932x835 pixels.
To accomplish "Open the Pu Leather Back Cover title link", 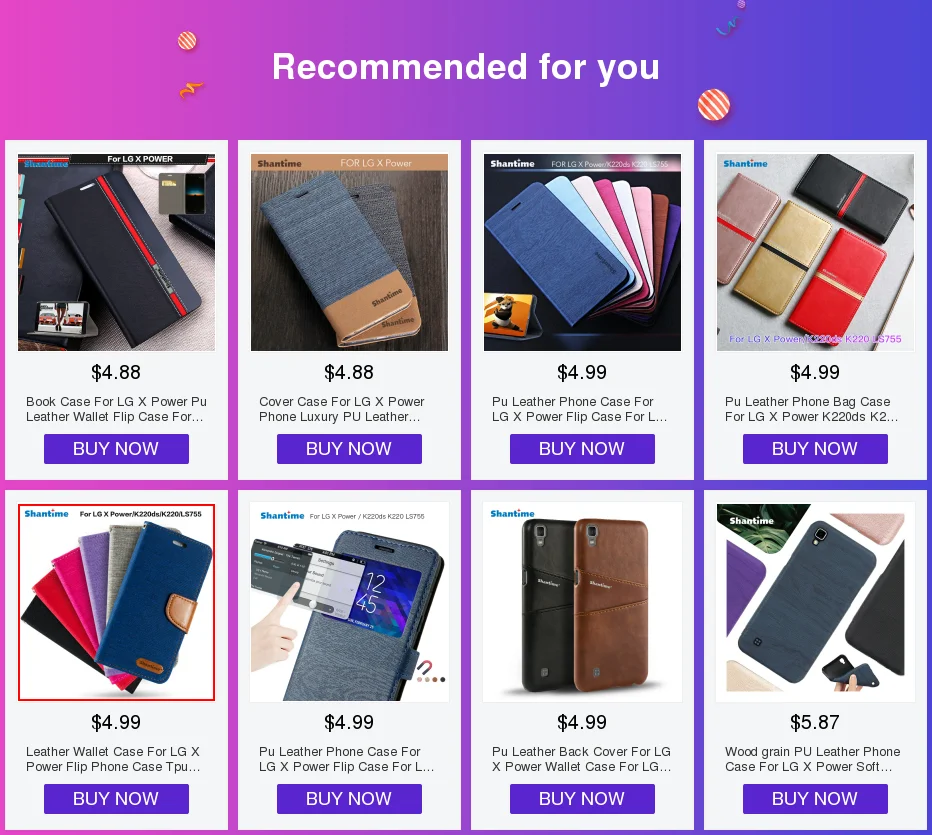I will (581, 759).
